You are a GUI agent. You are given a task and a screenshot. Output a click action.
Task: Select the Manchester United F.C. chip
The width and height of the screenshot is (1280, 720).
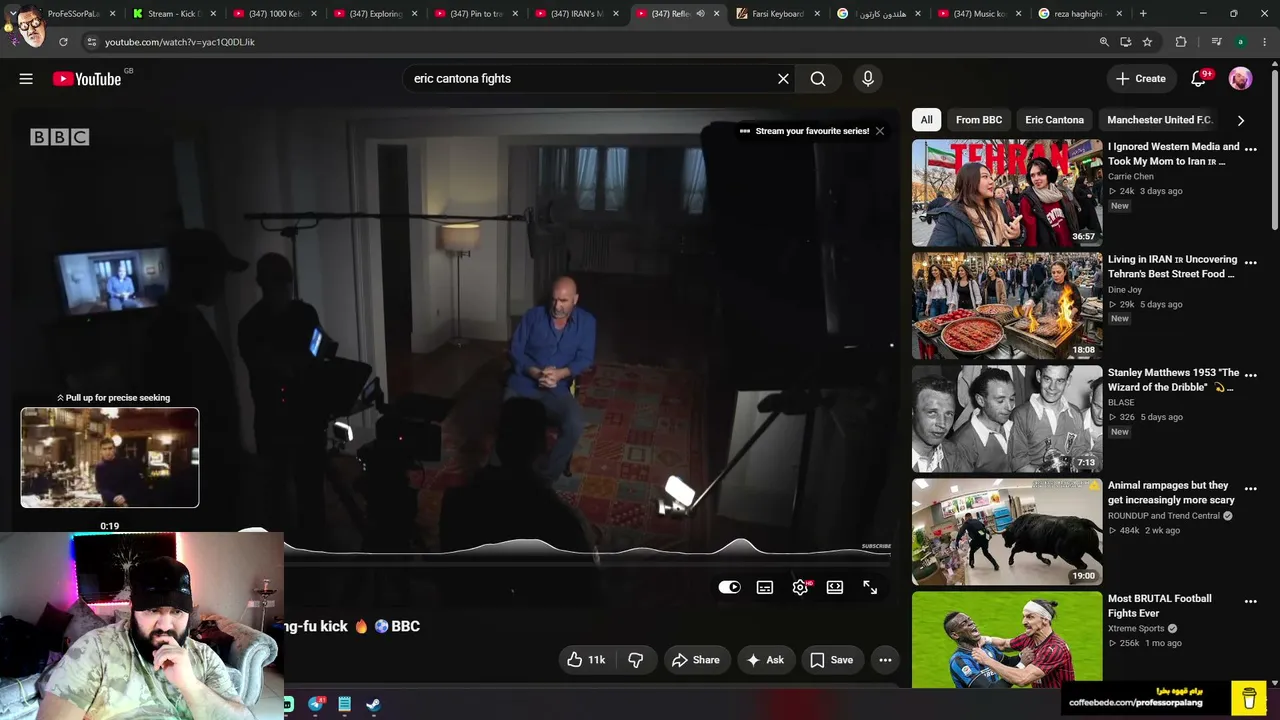coord(1159,120)
